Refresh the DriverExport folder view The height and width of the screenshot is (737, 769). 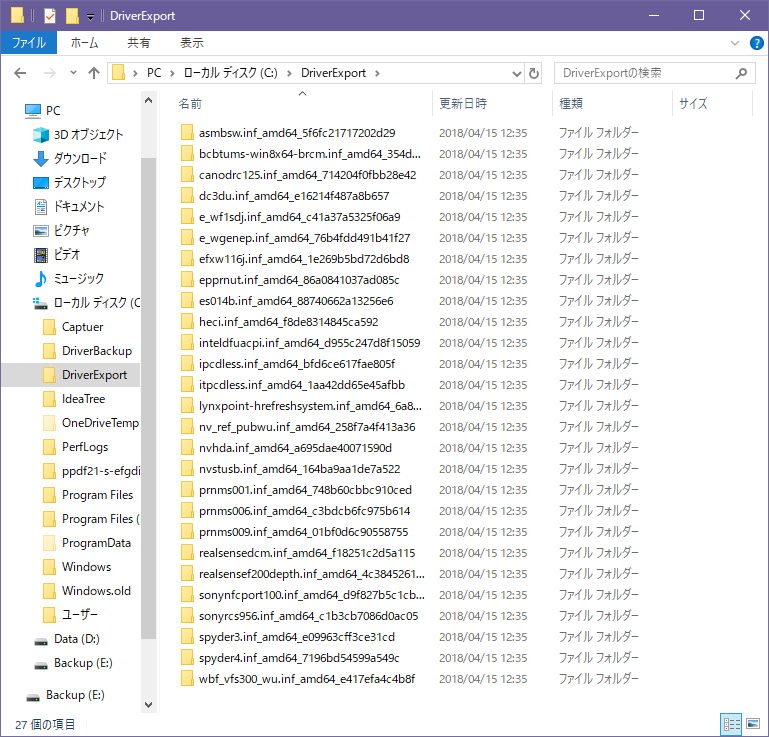coord(534,74)
